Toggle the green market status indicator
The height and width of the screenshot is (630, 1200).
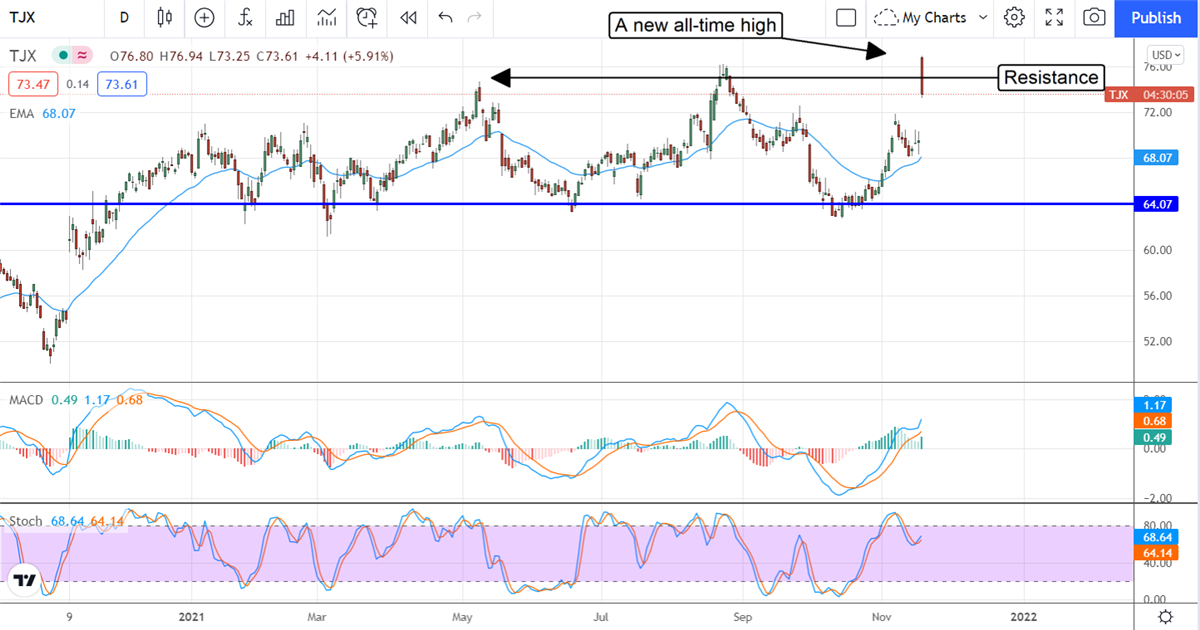tap(64, 55)
